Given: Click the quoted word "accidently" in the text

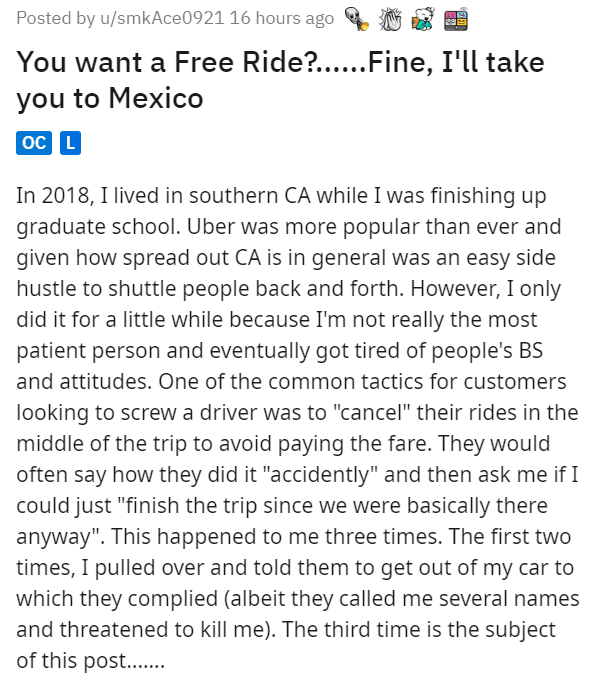Looking at the screenshot, I should pos(320,474).
